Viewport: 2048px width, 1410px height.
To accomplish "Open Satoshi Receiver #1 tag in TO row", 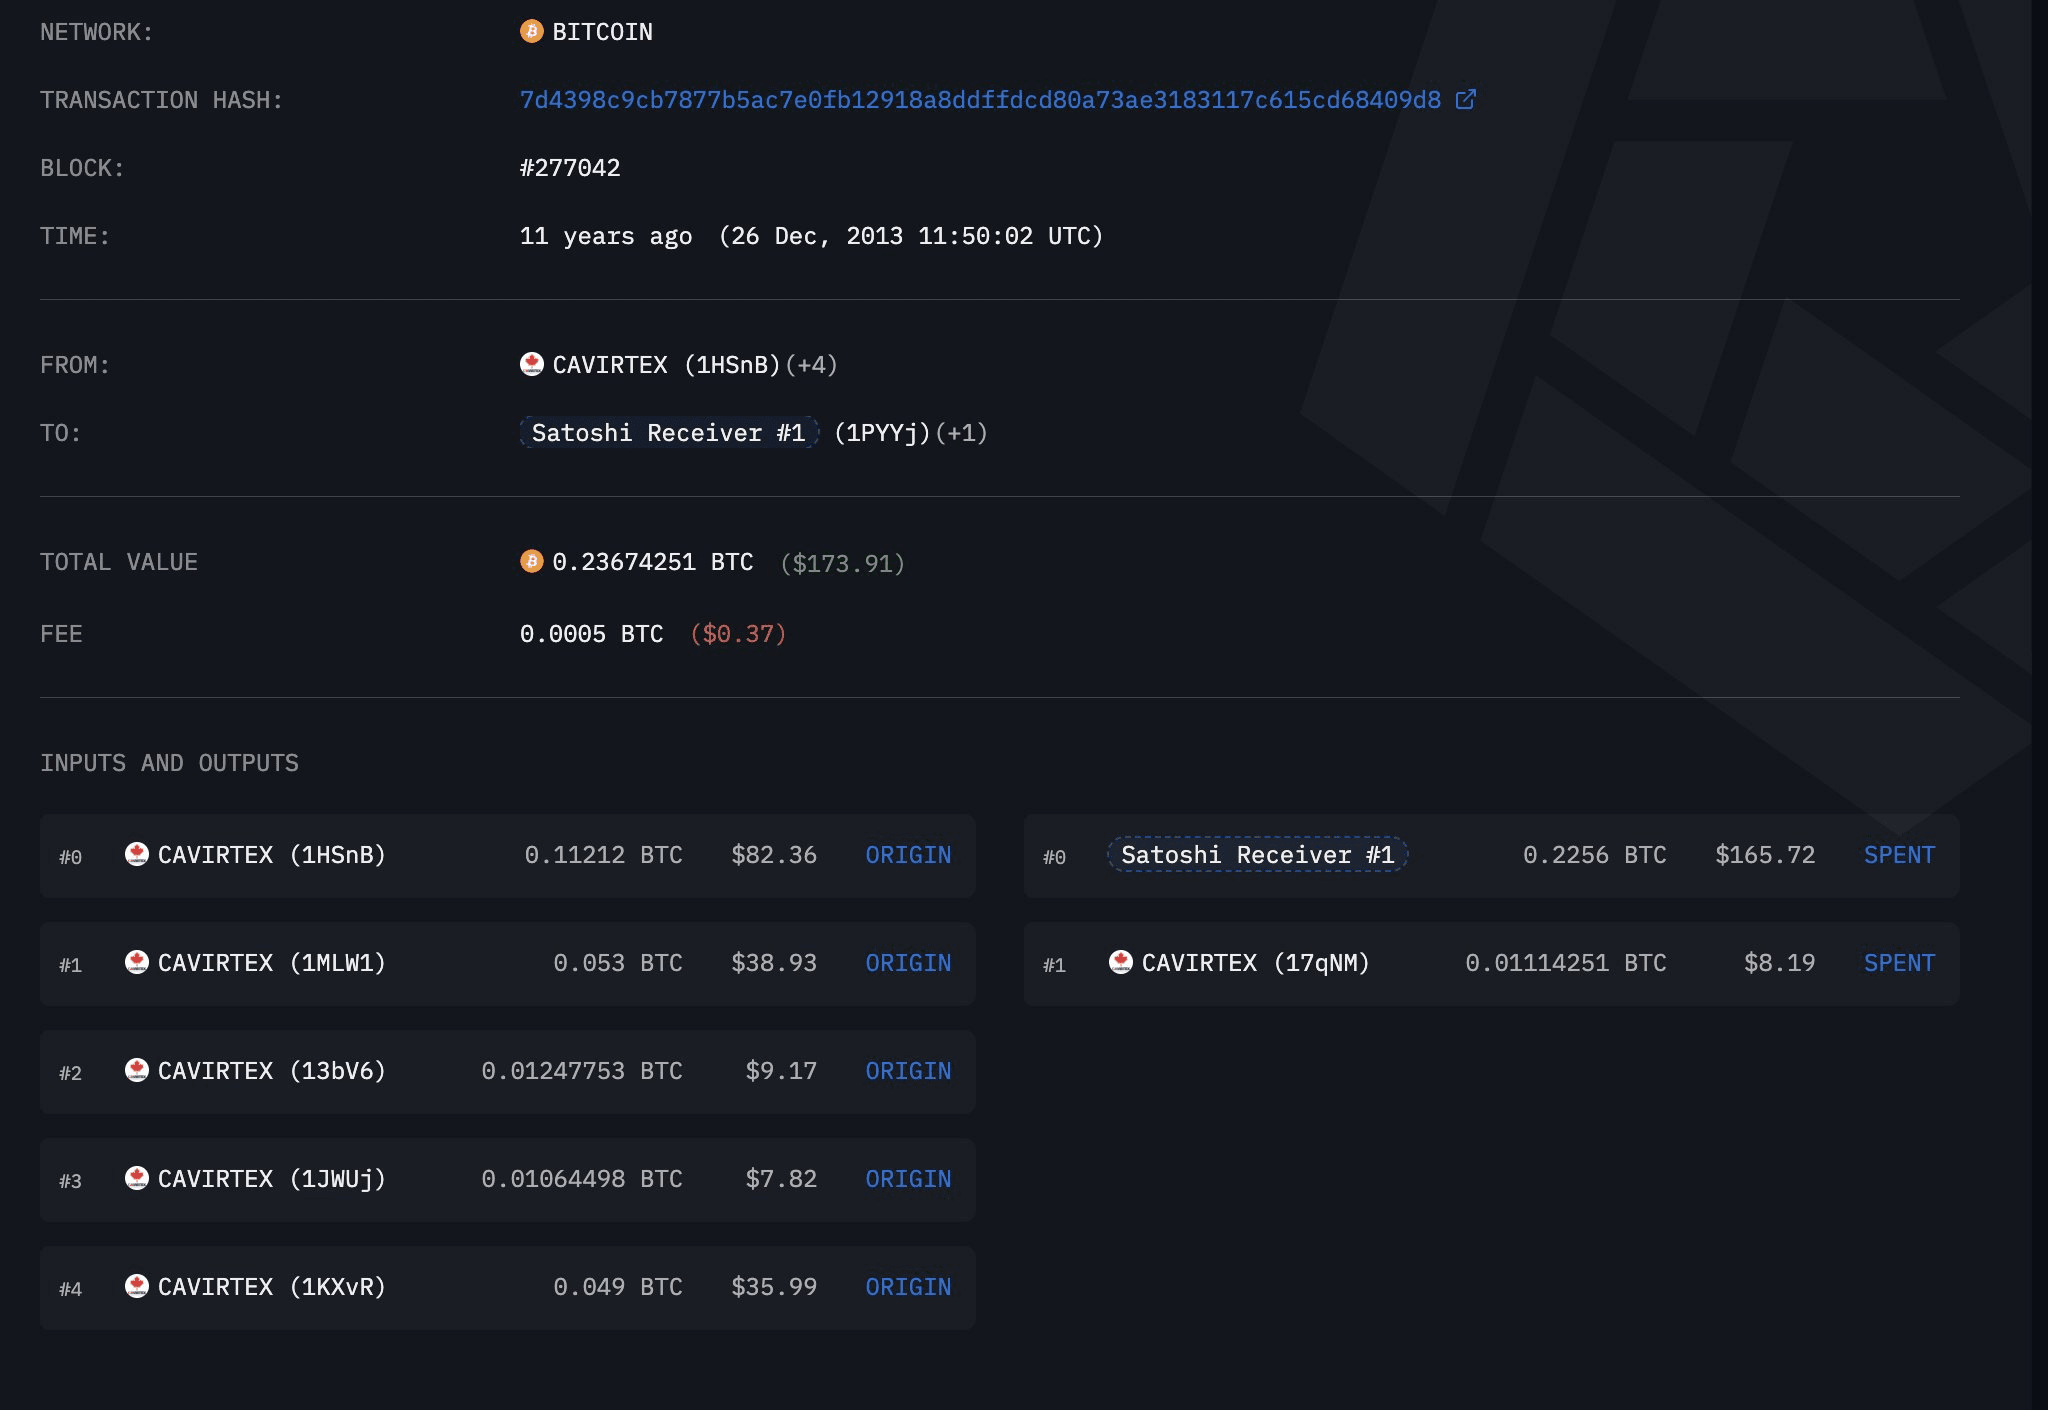I will 668,433.
